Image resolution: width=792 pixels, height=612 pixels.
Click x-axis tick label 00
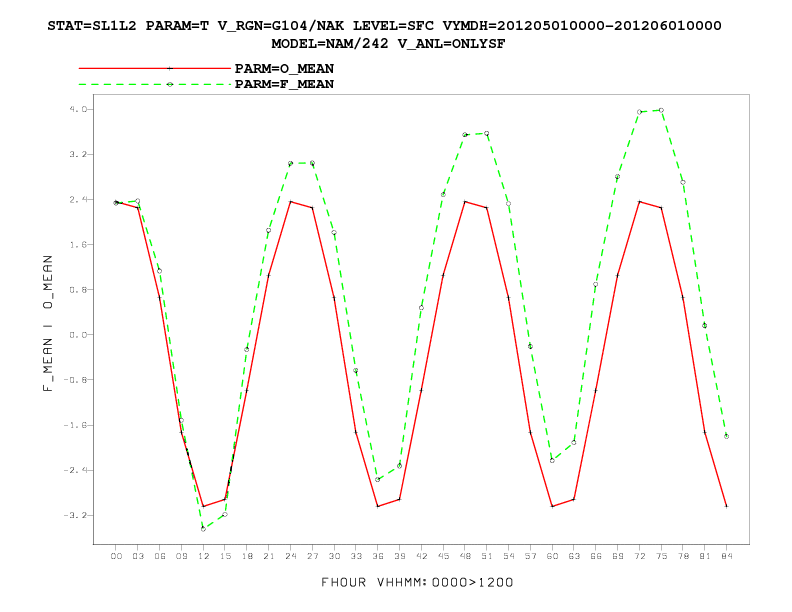pos(116,556)
